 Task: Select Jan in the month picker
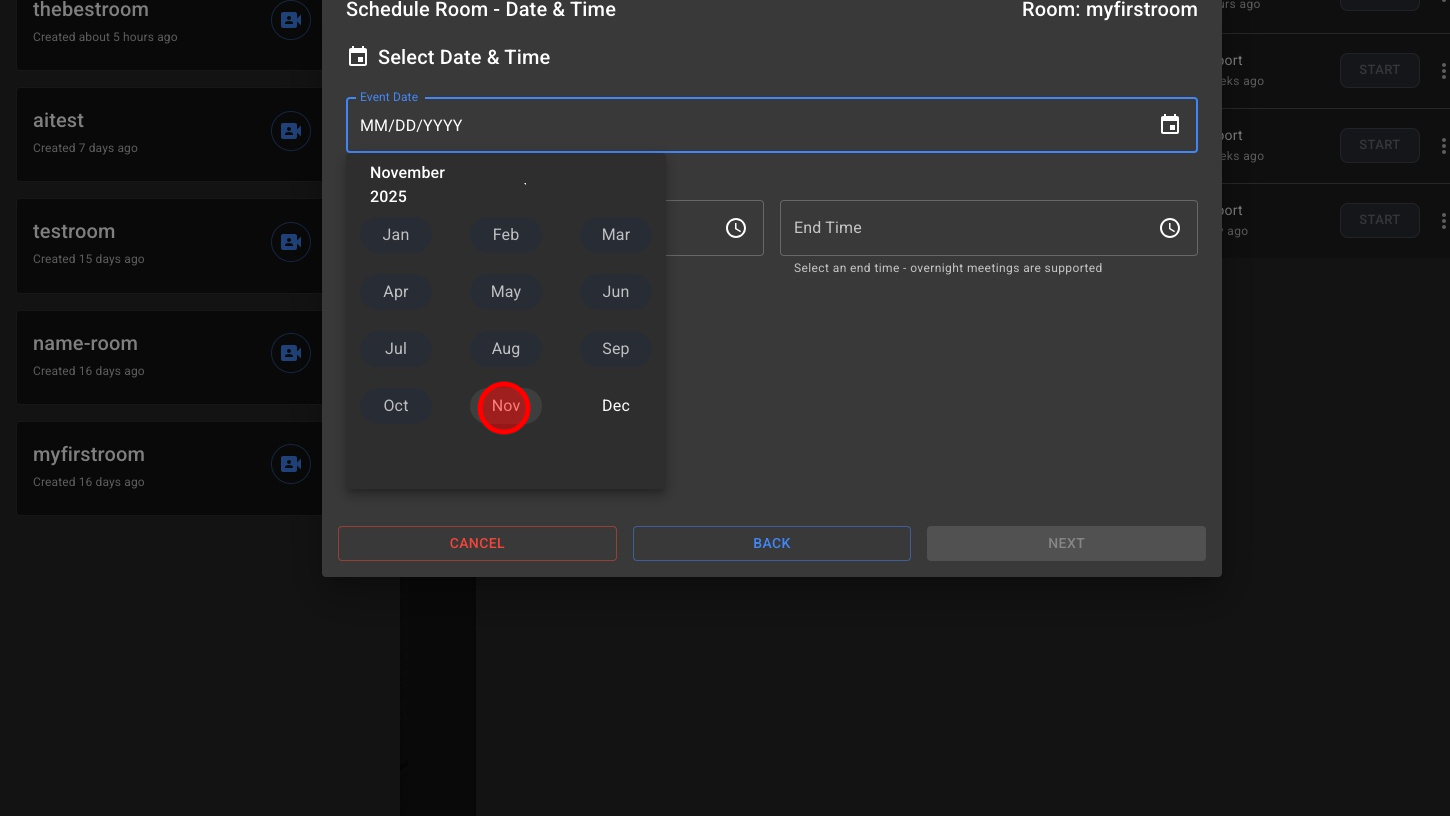tap(396, 235)
